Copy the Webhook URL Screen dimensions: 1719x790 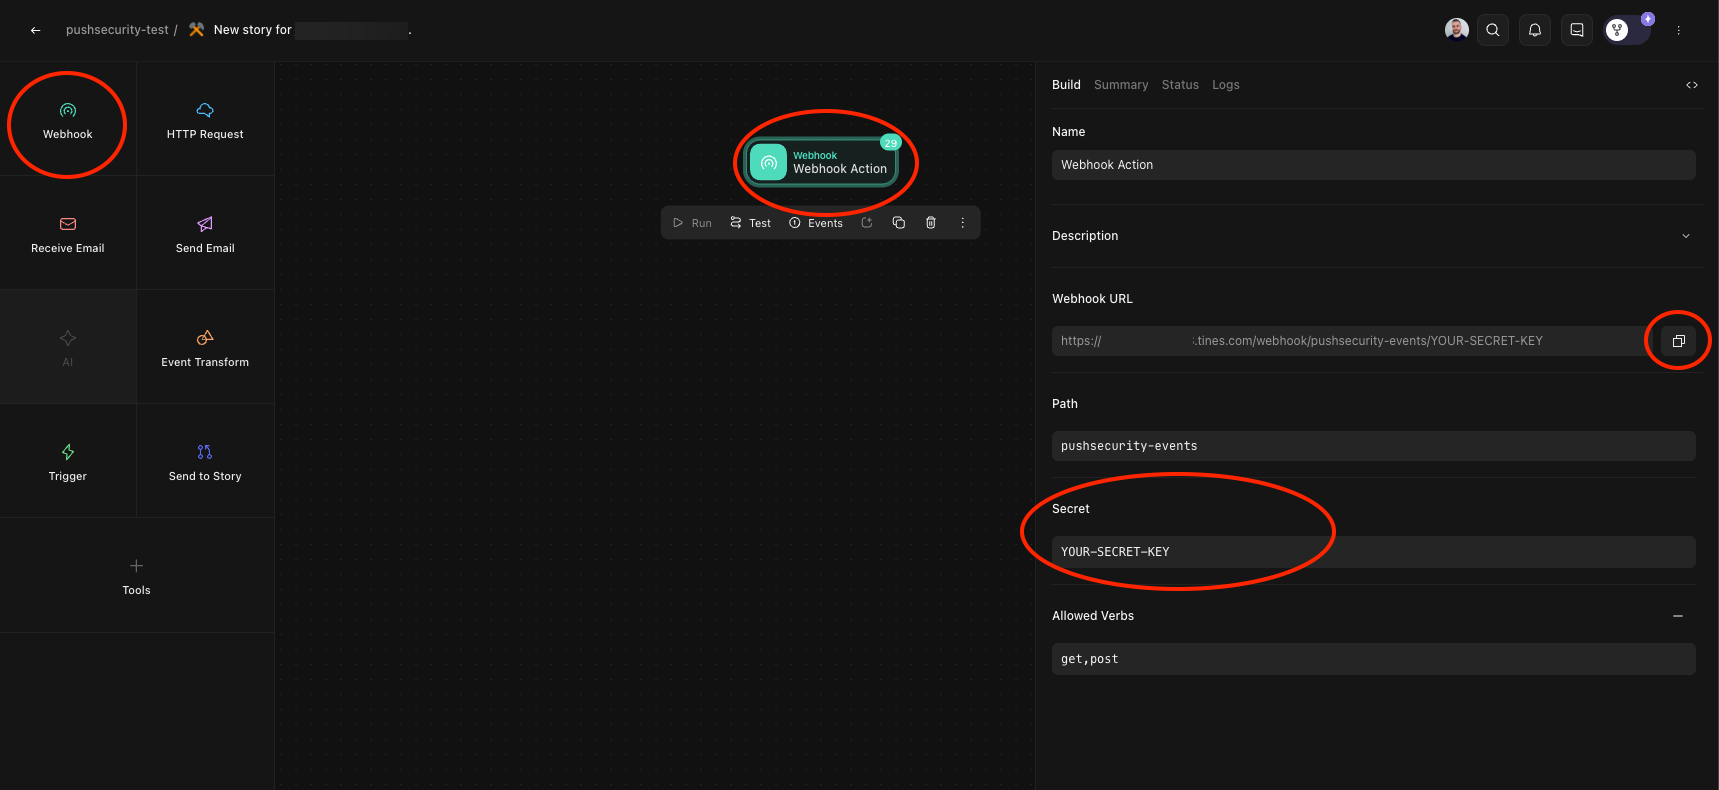point(1679,341)
